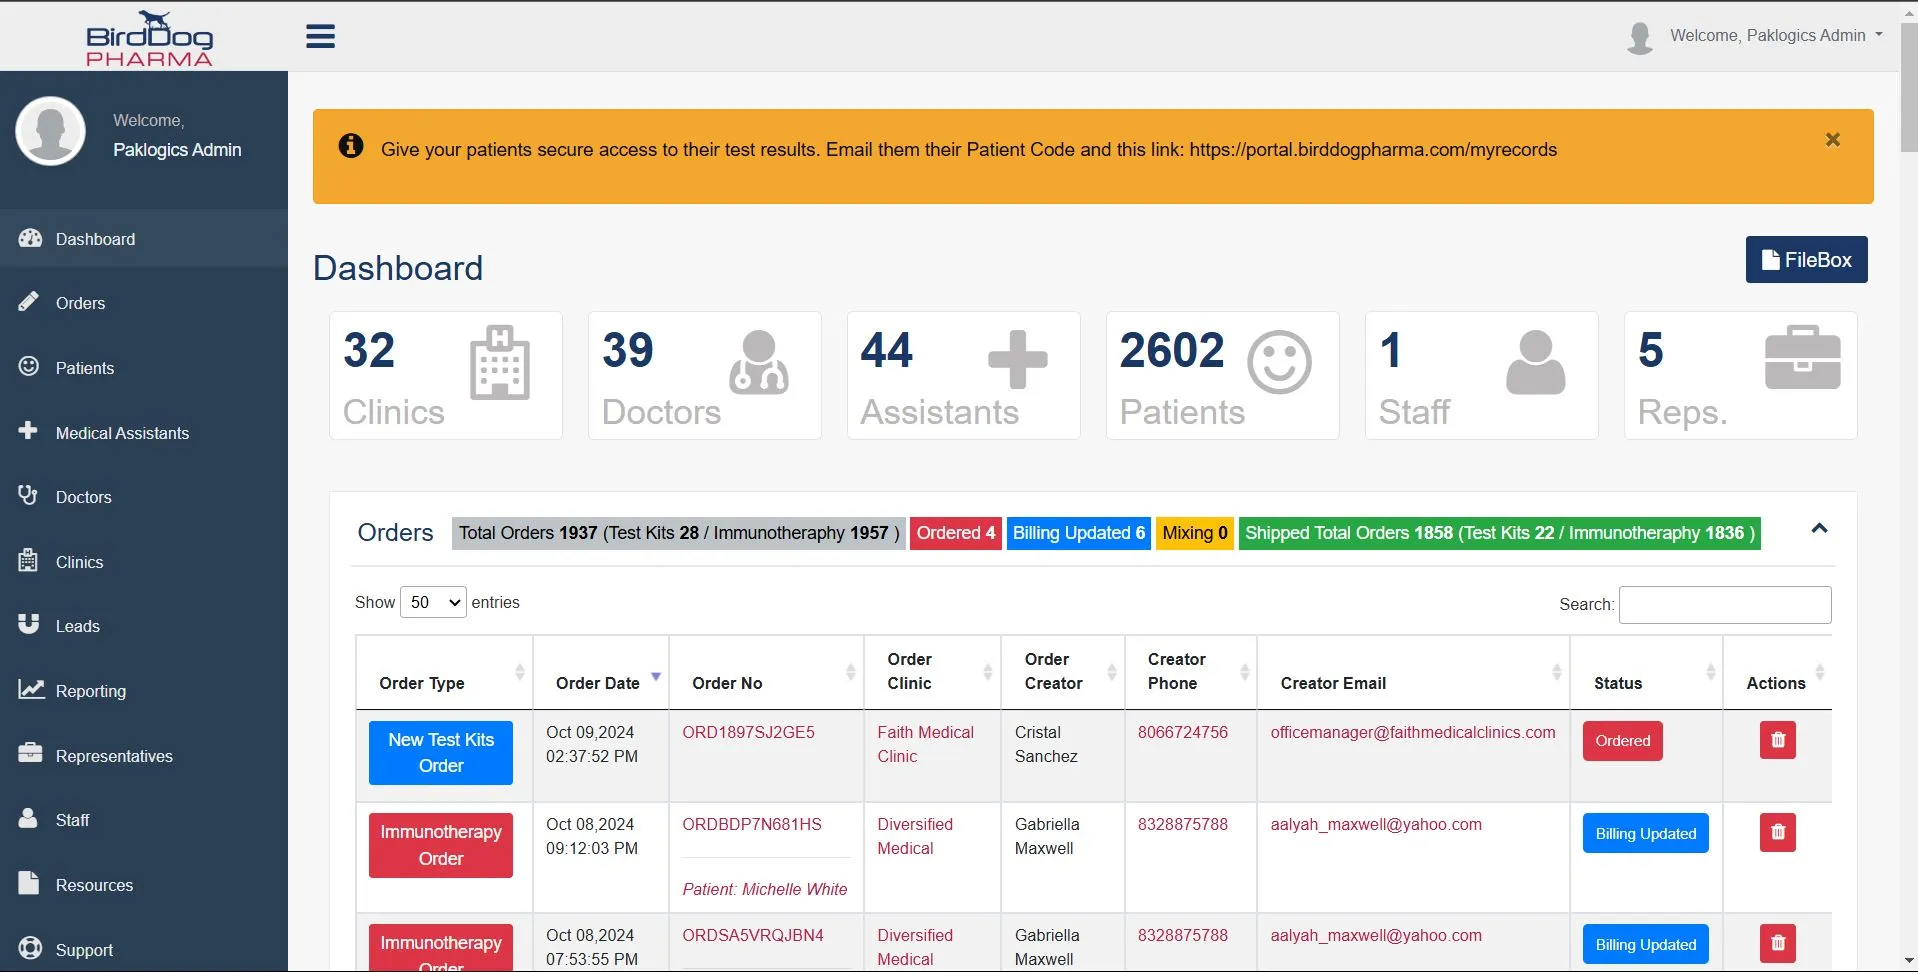The image size is (1918, 972).
Task: Sort the table by Order Date column
Action: pos(598,683)
